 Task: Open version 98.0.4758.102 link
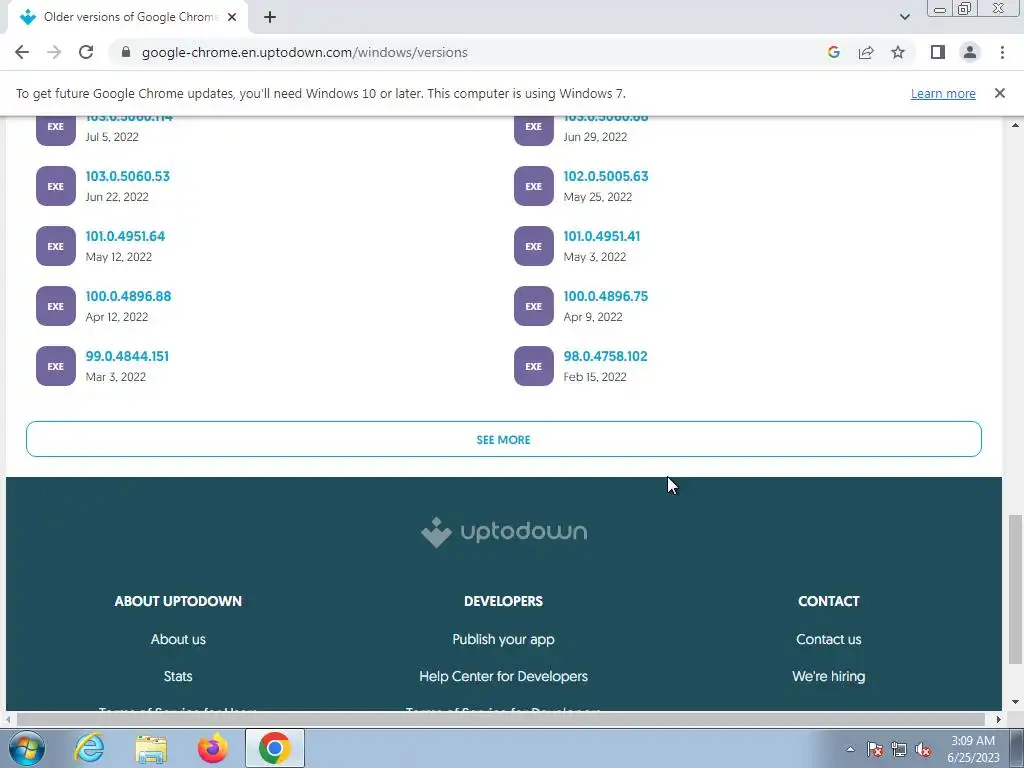pyautogui.click(x=605, y=357)
